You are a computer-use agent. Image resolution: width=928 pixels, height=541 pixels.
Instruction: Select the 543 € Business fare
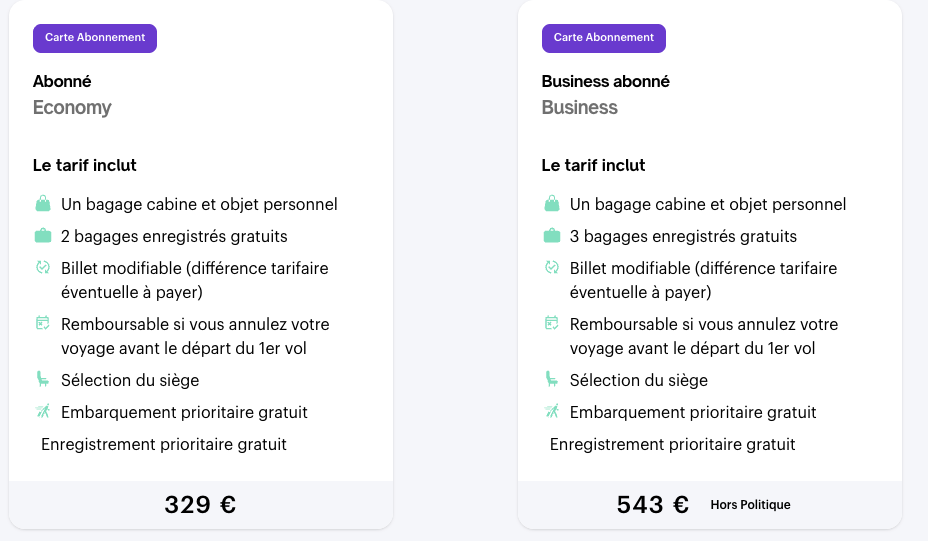(653, 505)
